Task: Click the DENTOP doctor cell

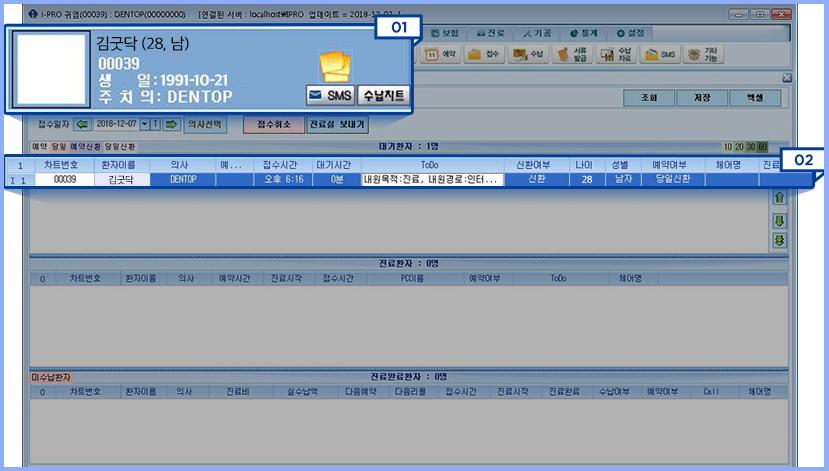Action: pyautogui.click(x=183, y=179)
